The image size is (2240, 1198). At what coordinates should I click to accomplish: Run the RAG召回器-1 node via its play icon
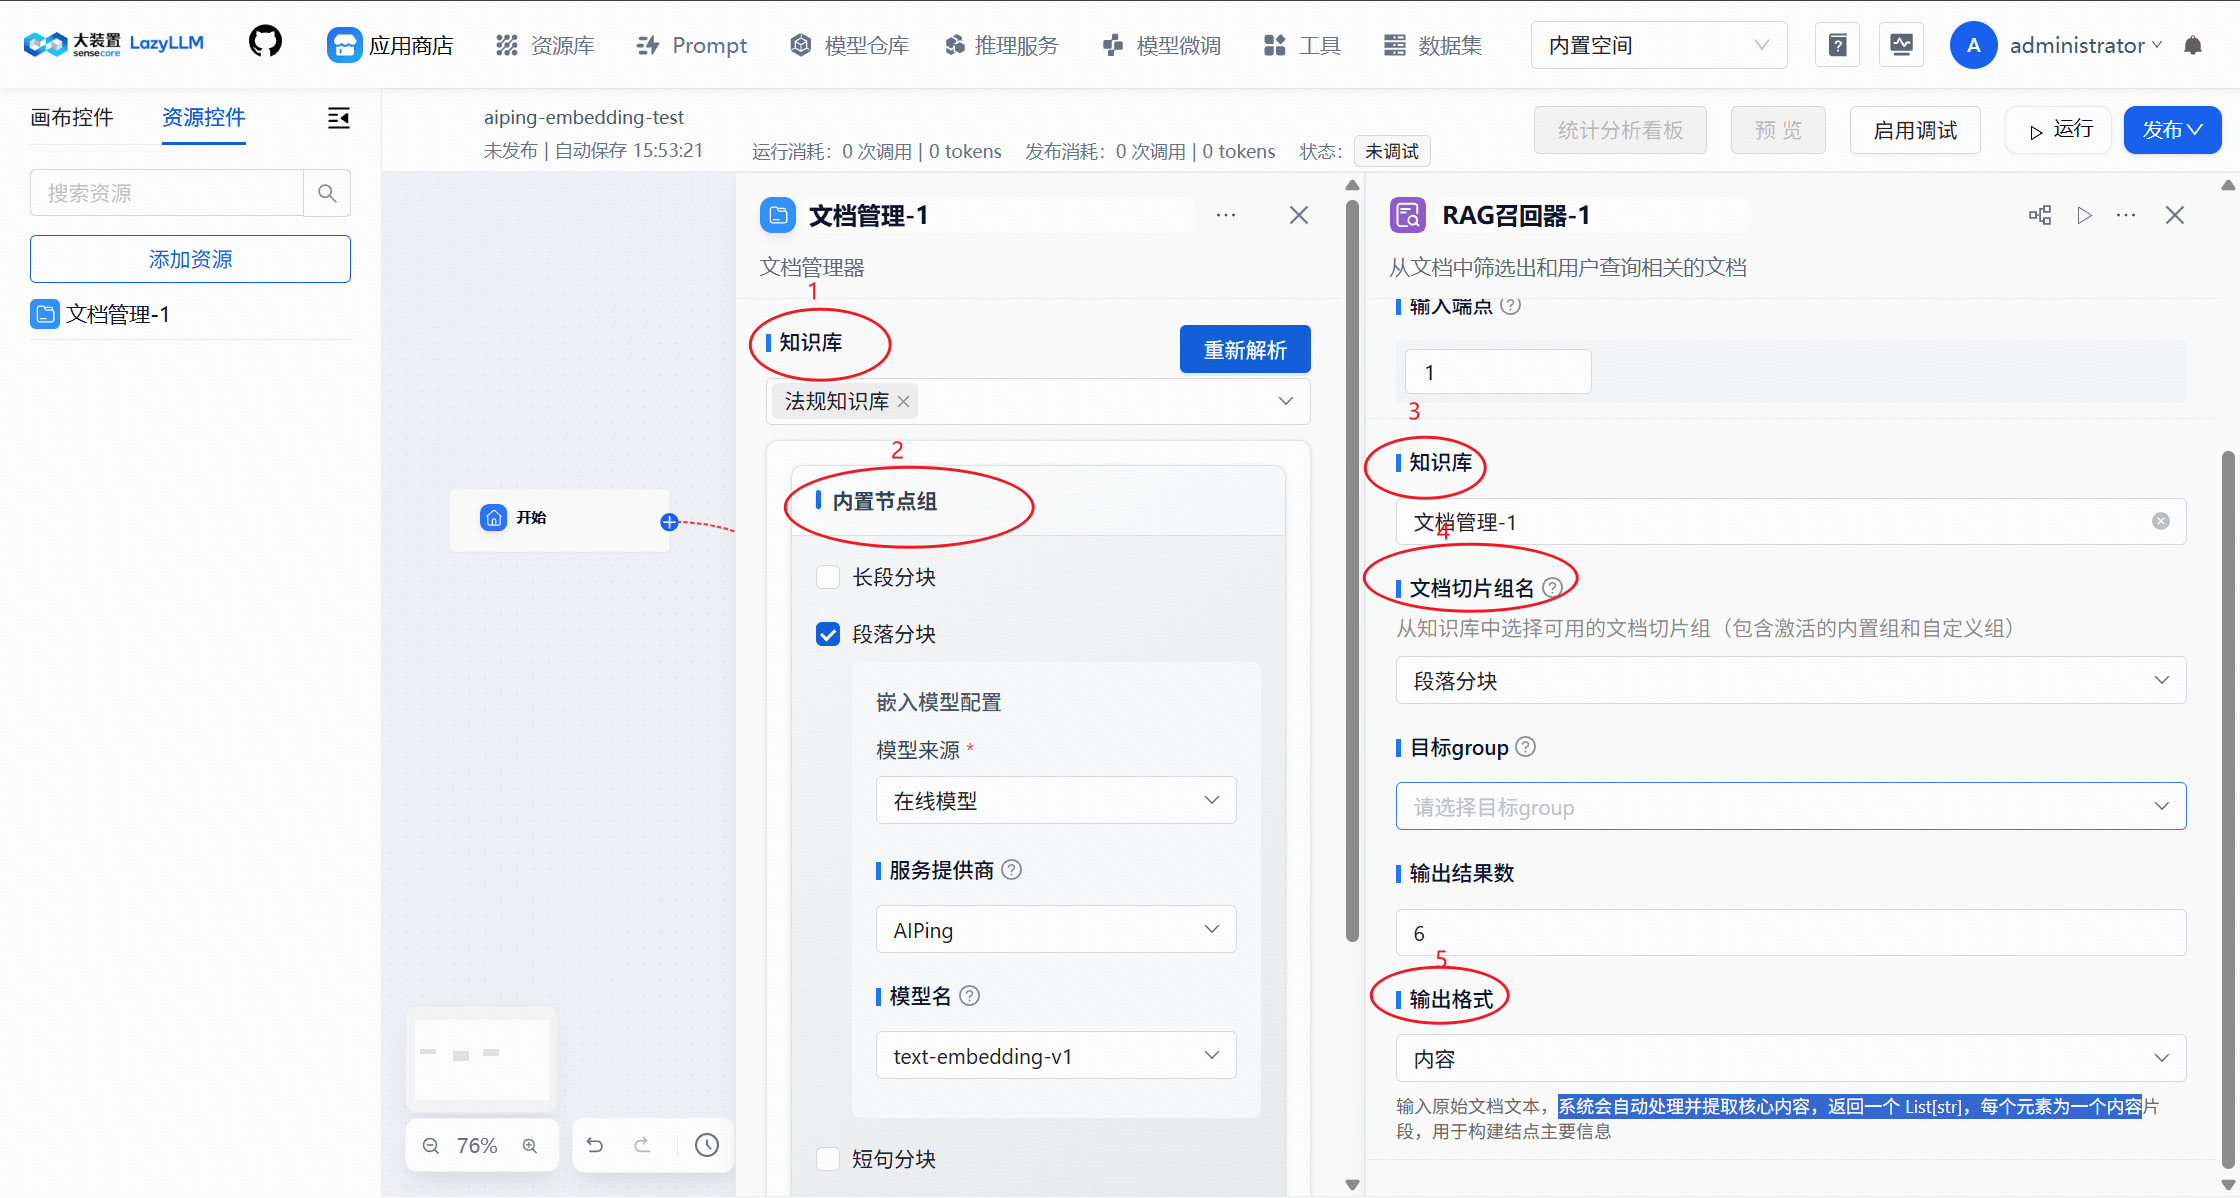[2085, 214]
